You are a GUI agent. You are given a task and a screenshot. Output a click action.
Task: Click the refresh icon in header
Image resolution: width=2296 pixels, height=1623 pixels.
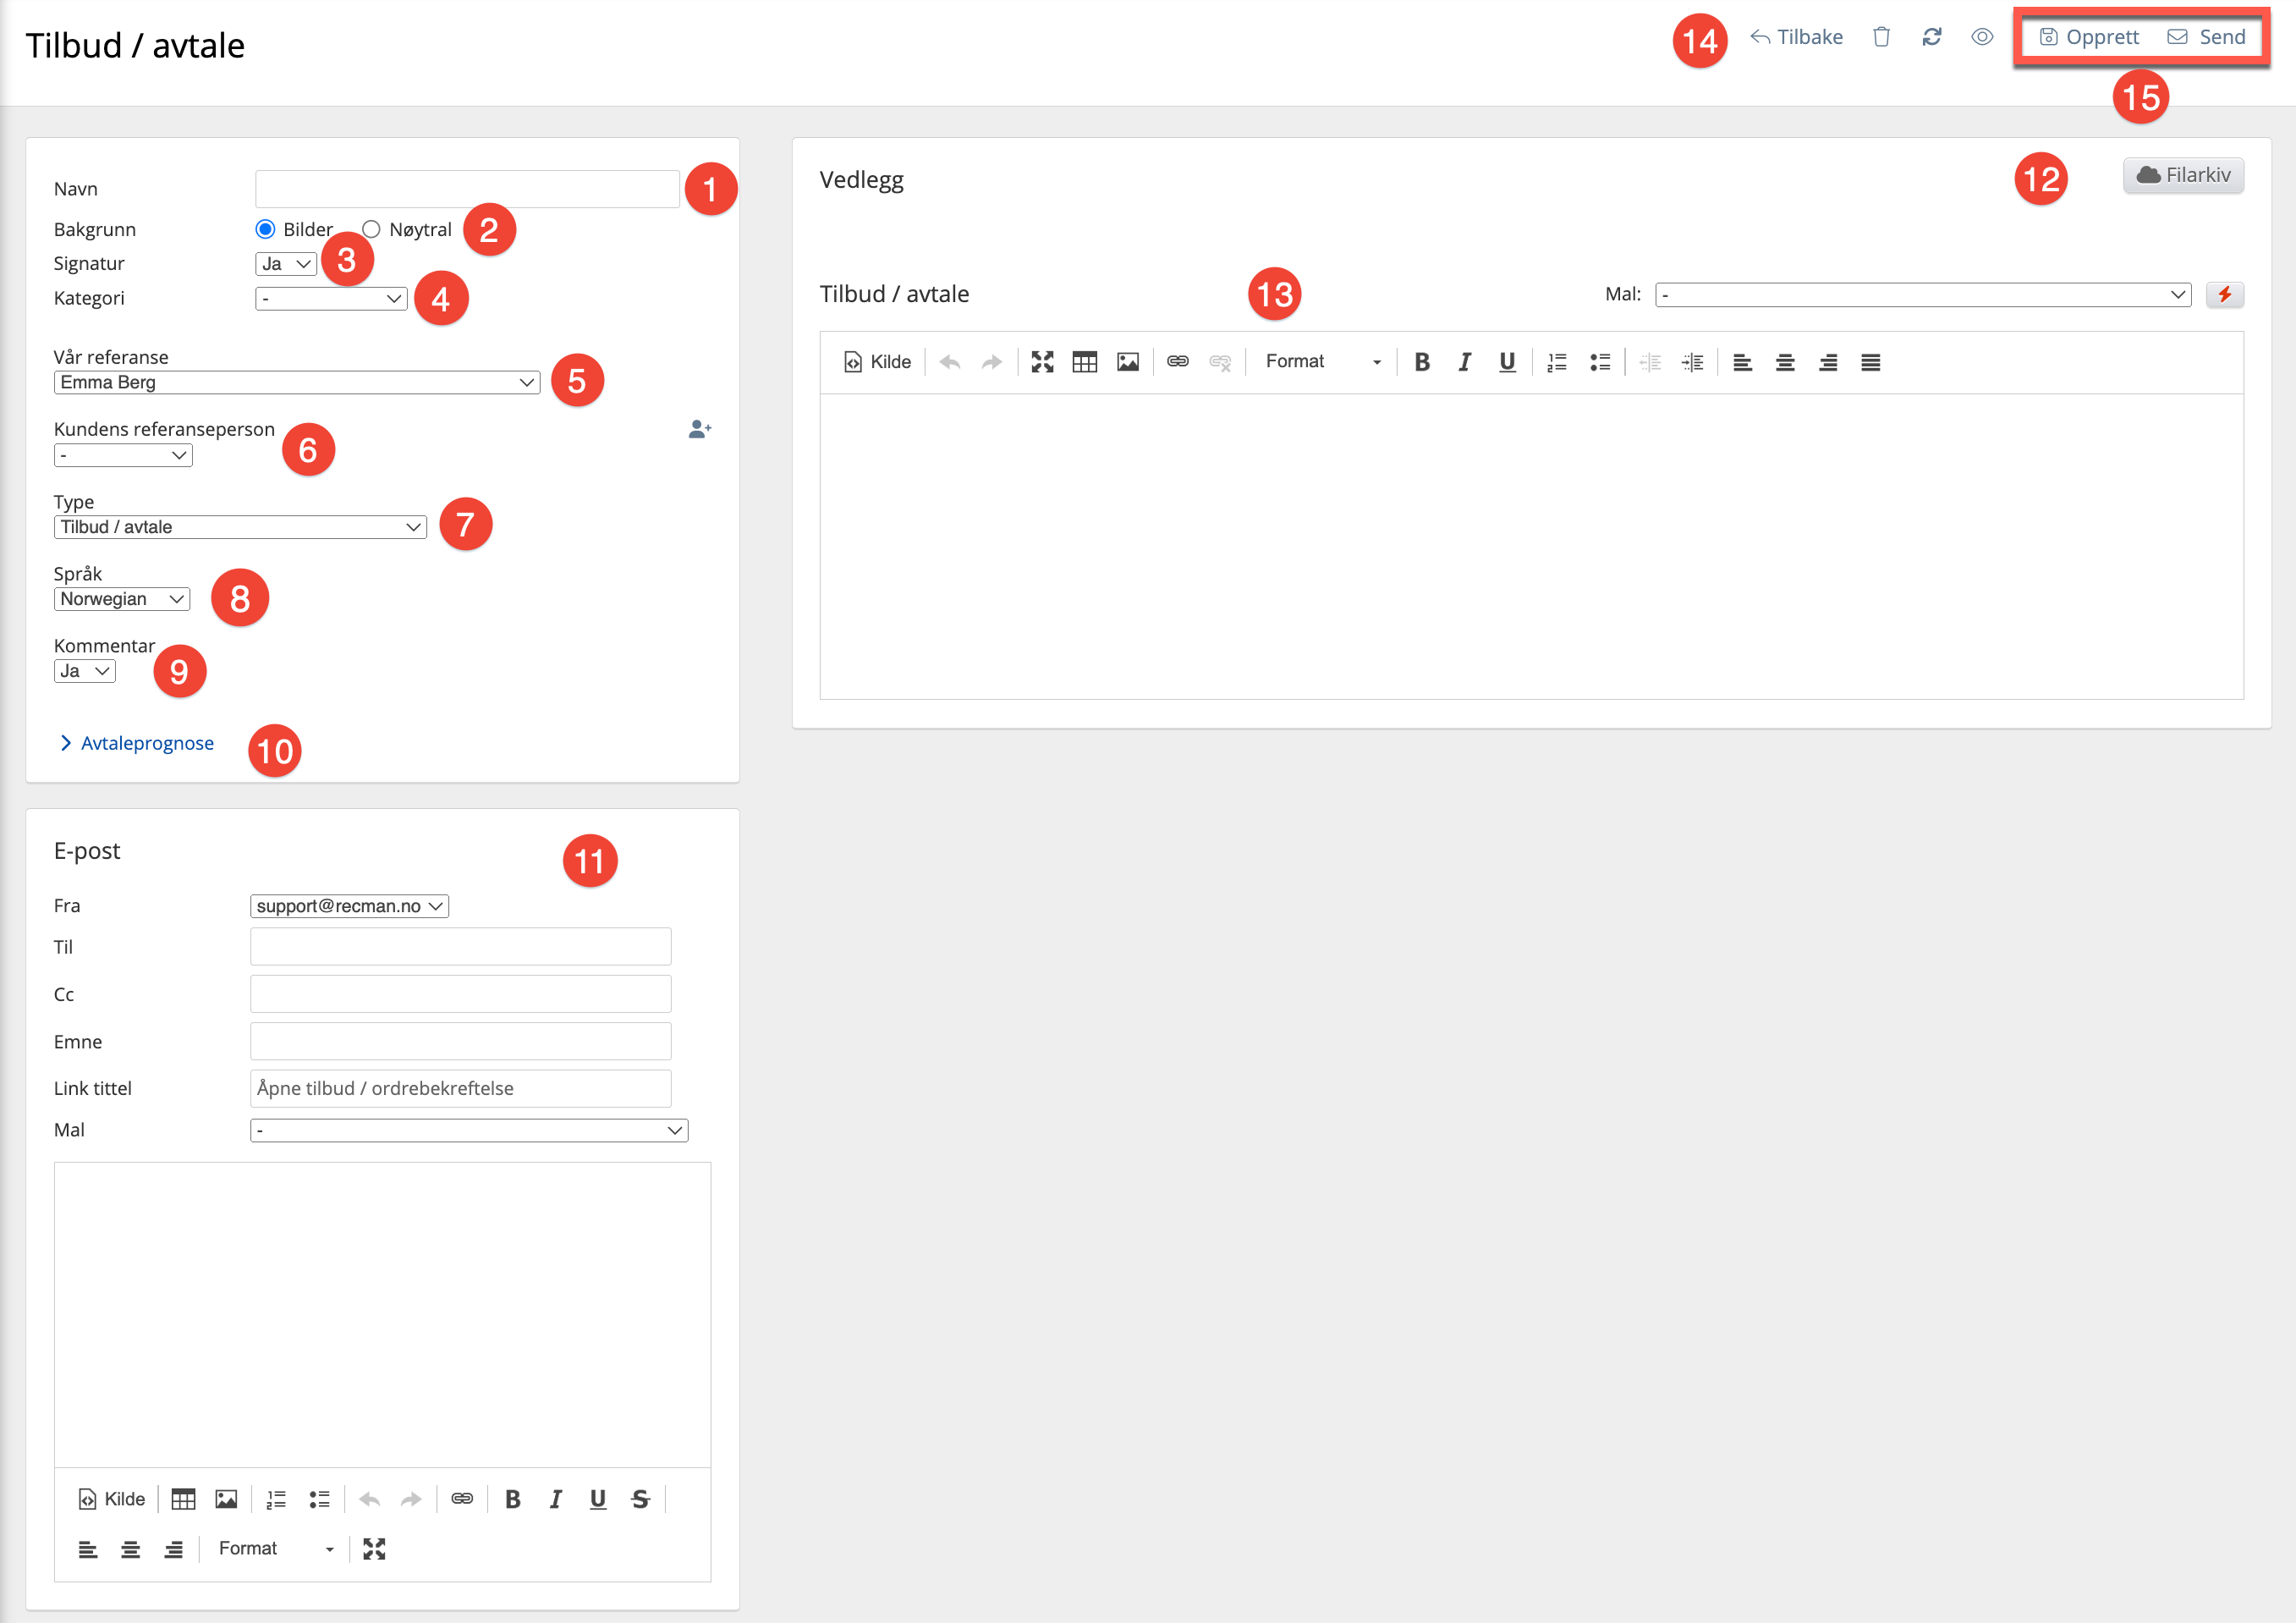point(1931,37)
